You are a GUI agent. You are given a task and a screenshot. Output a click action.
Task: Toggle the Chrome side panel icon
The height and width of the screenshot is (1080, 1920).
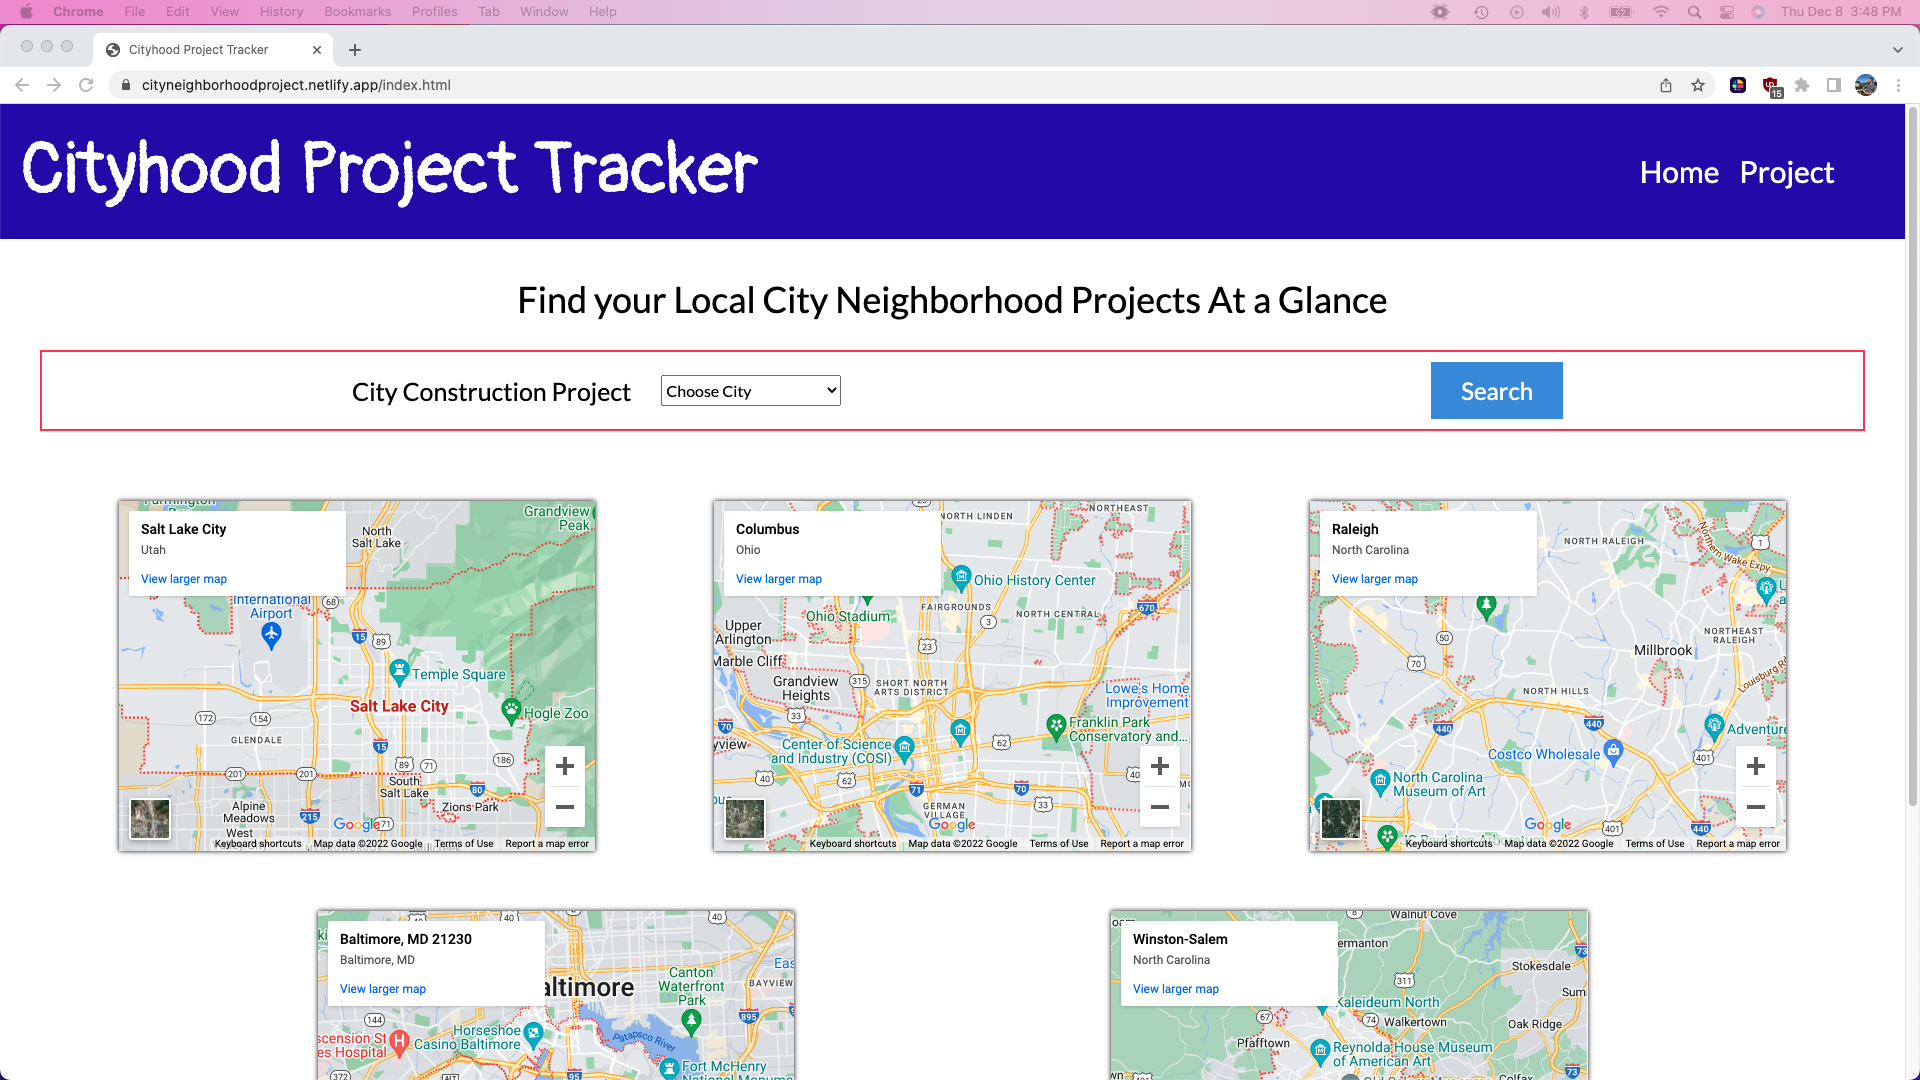(1834, 85)
